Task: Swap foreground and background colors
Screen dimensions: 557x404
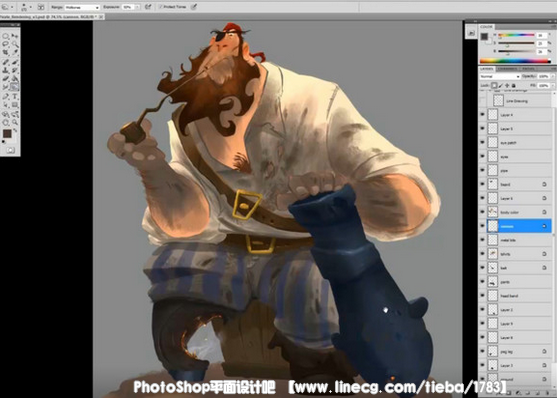Action: coord(16,130)
